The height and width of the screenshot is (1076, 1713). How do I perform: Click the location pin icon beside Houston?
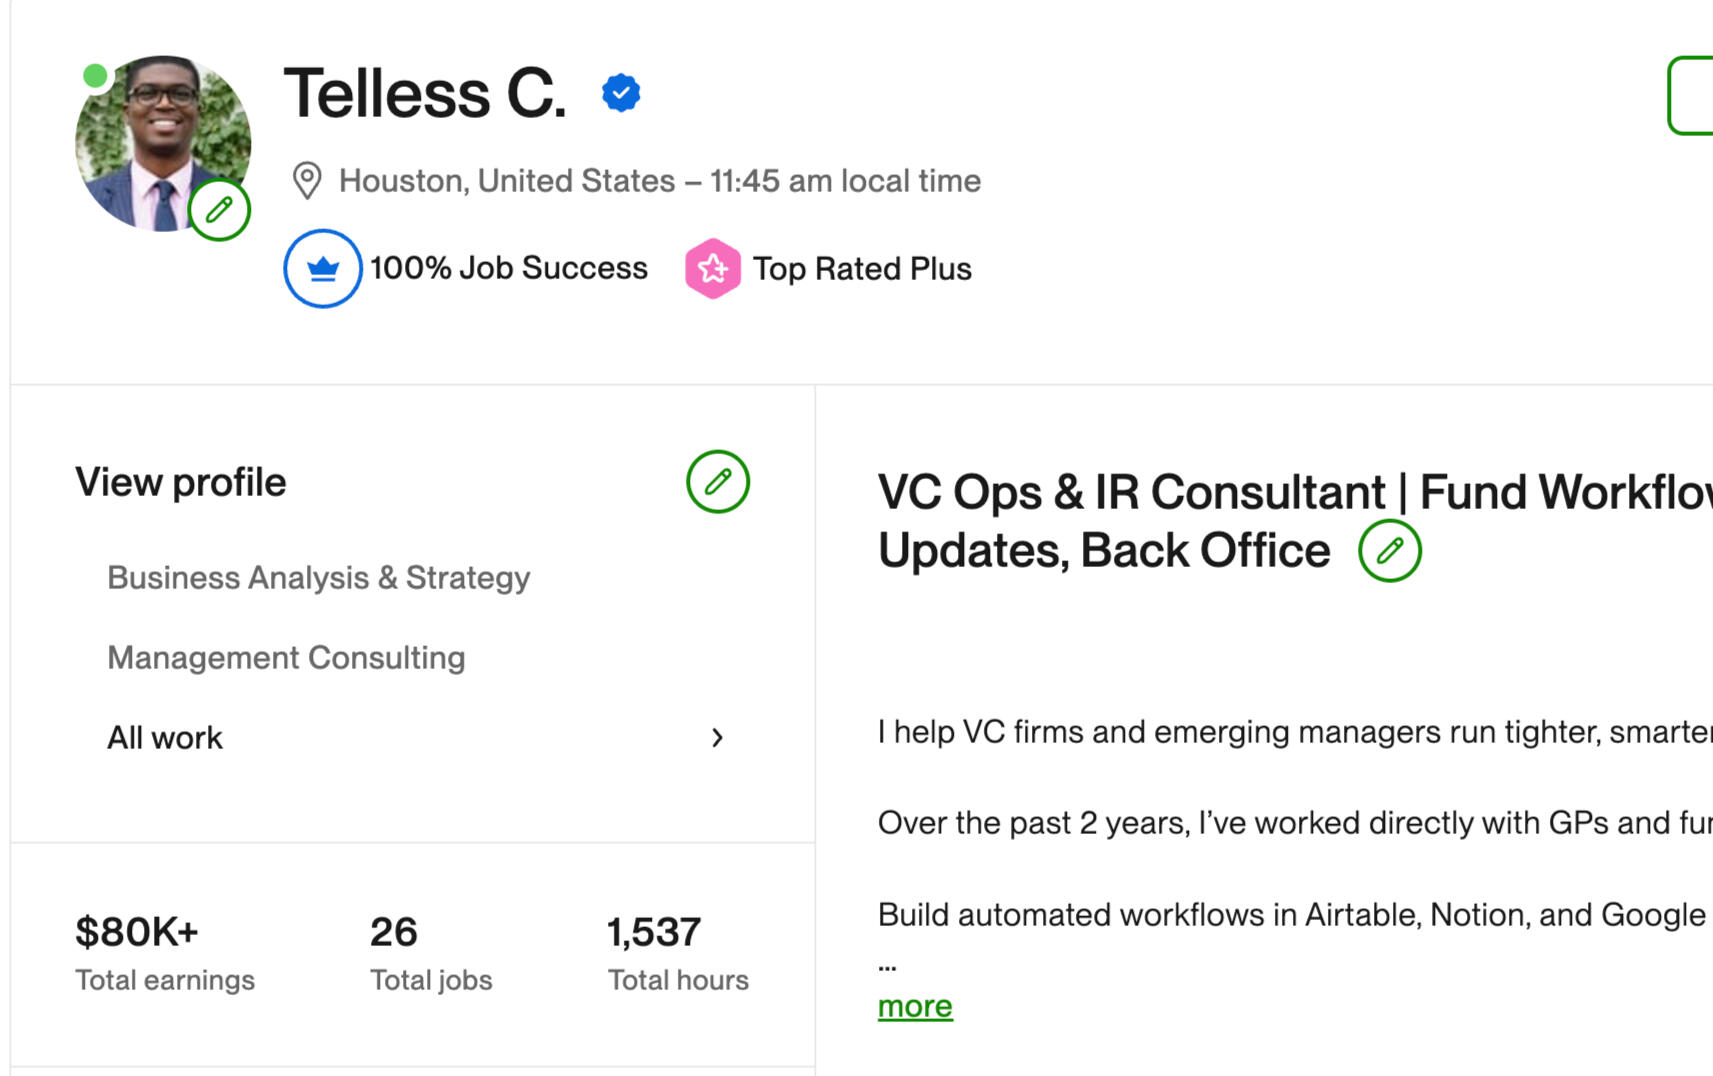point(306,181)
